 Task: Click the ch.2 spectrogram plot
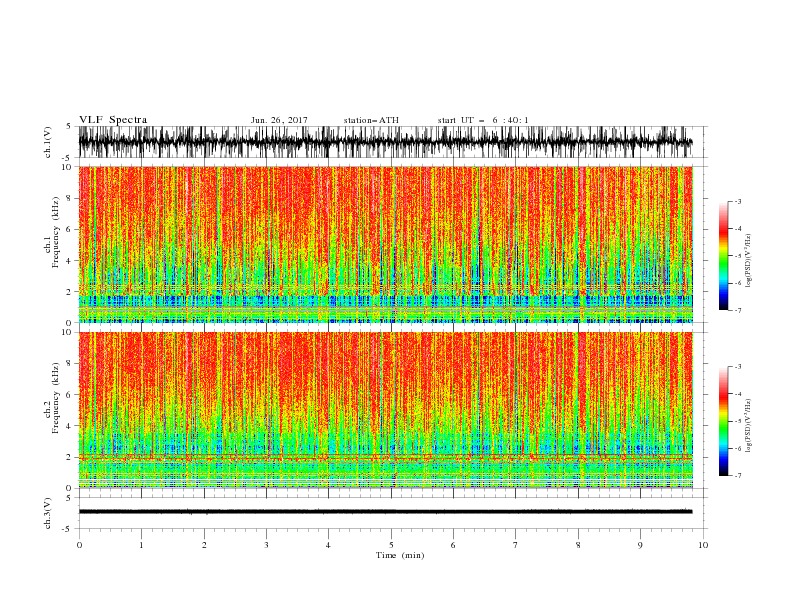pos(385,410)
